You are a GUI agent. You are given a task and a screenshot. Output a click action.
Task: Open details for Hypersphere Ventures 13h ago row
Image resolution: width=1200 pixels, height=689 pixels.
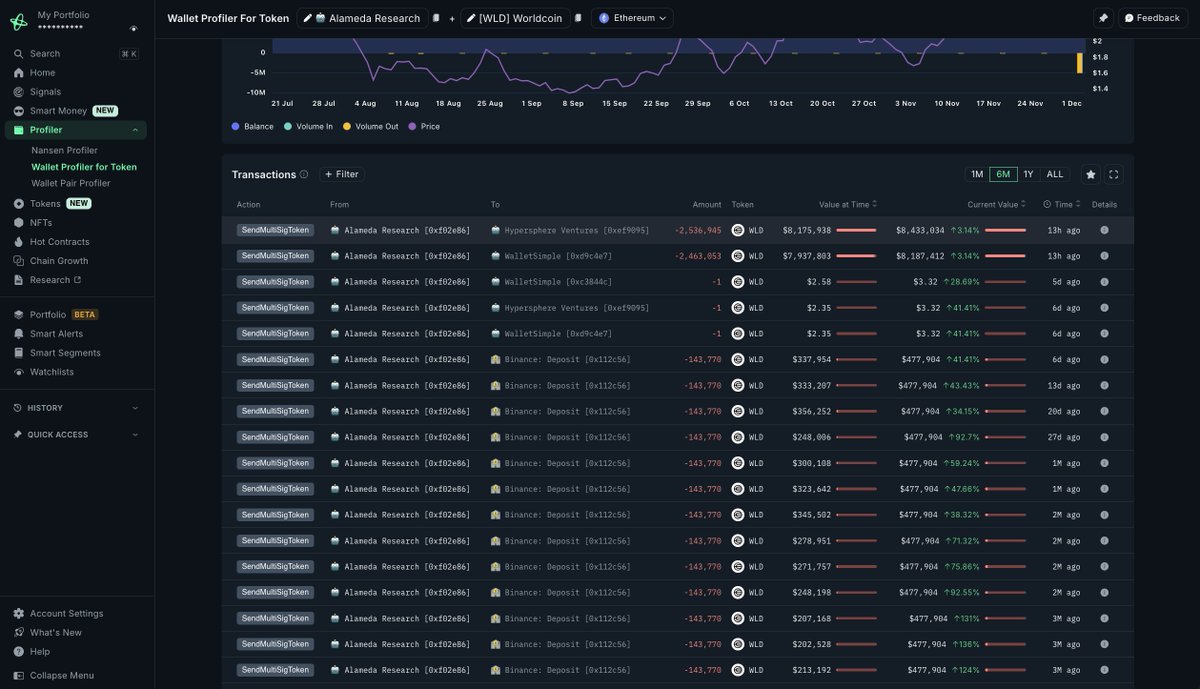pos(1104,230)
